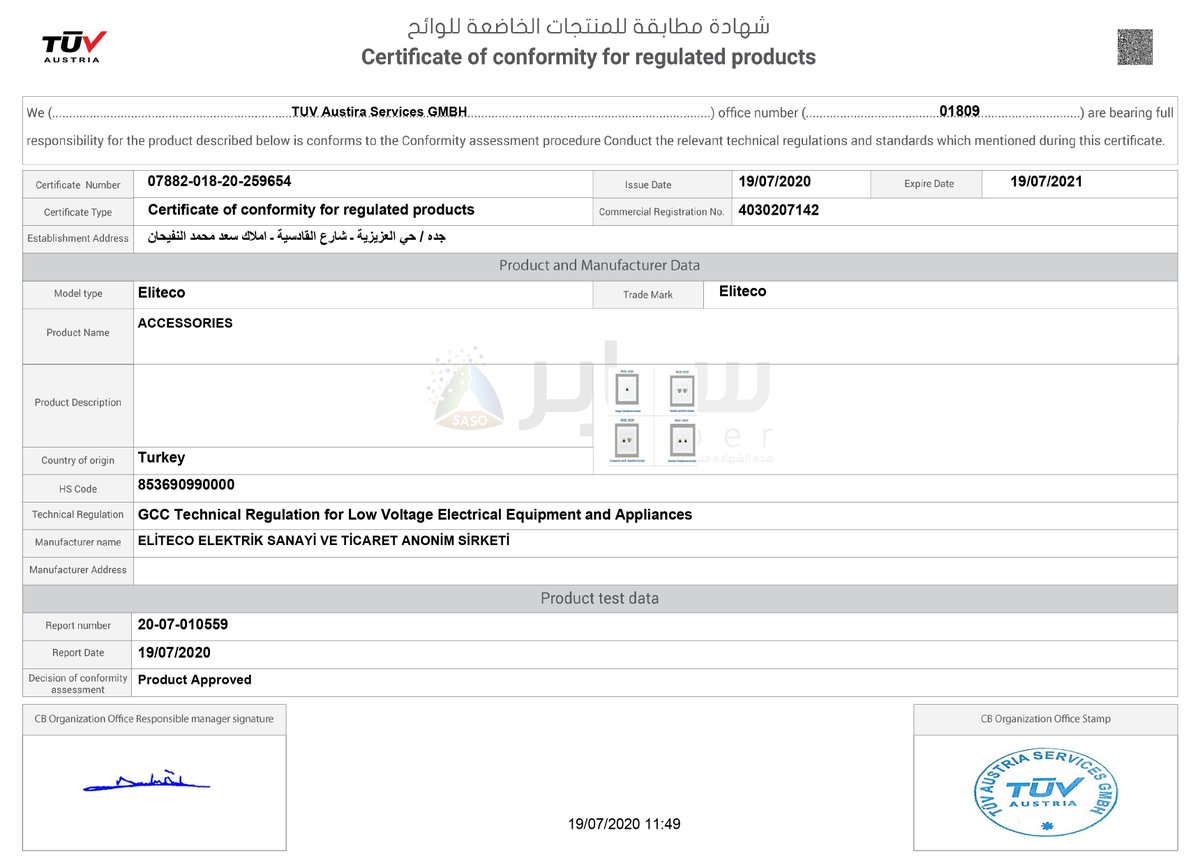Select the Certificate Type value text

[311, 209]
